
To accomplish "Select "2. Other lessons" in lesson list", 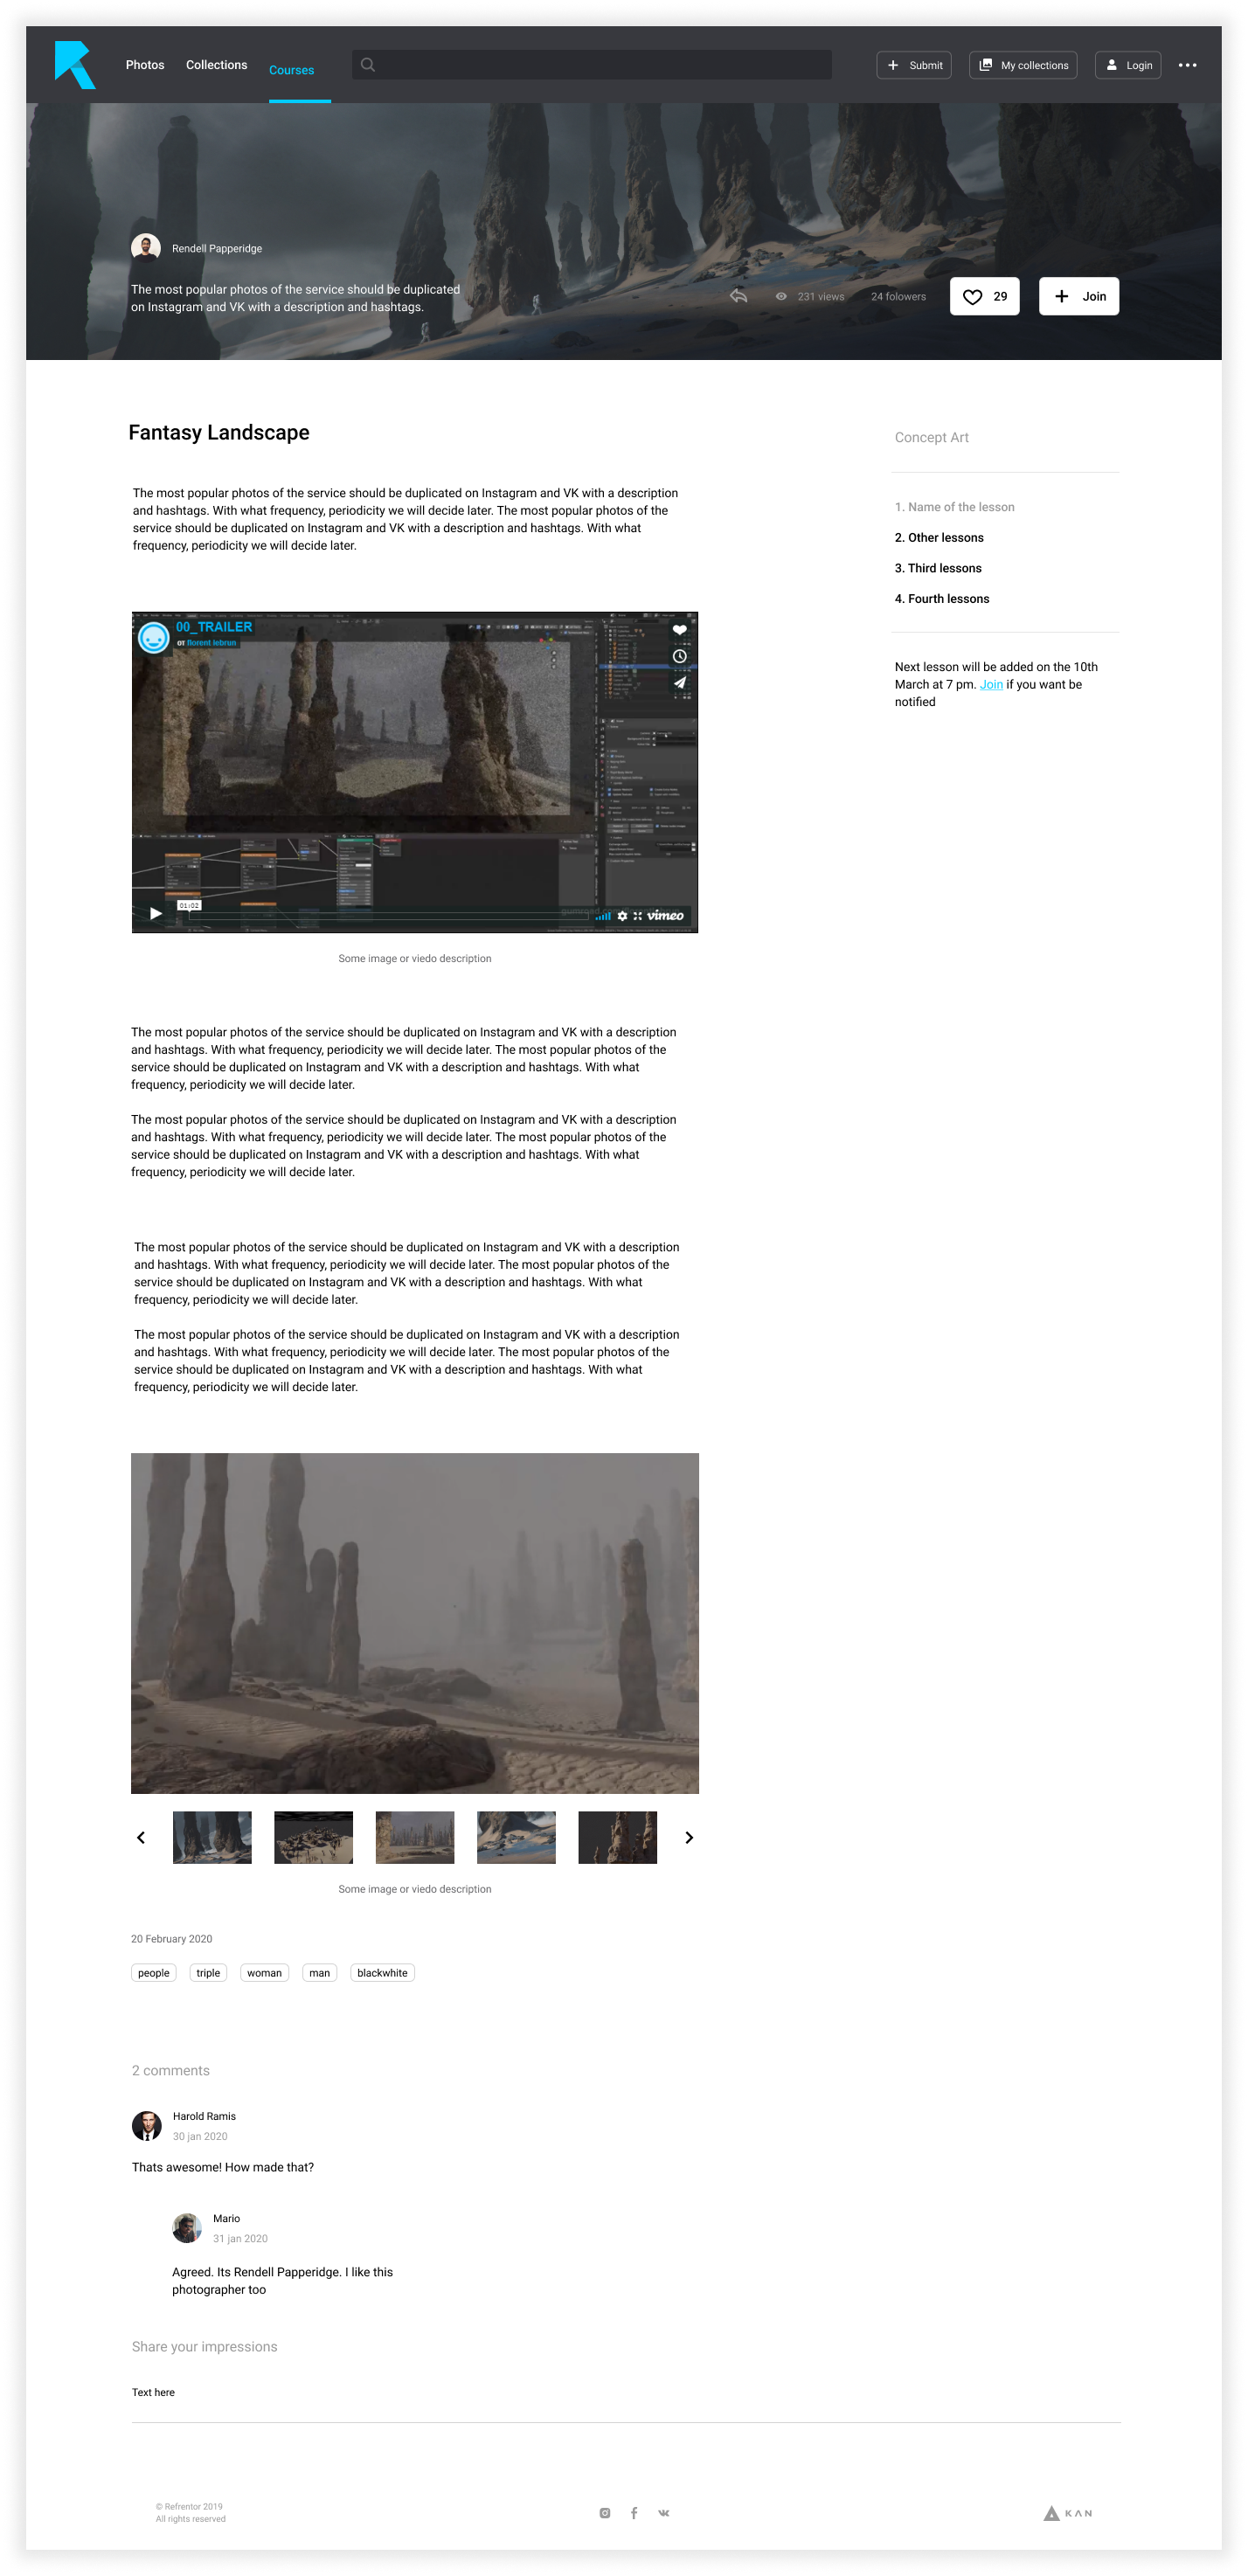I will pos(939,538).
